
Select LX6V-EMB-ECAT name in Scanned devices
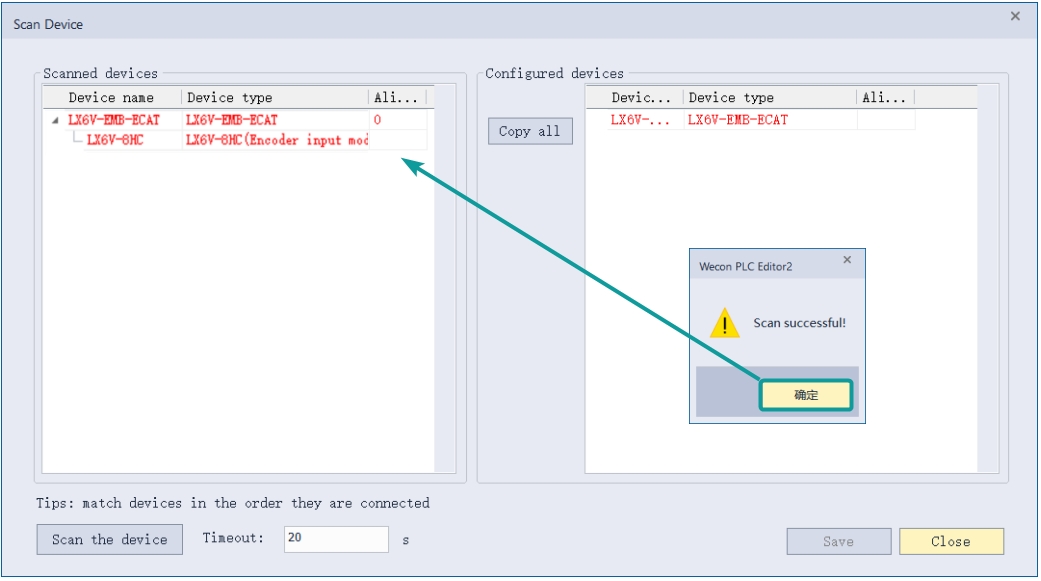pyautogui.click(x=113, y=120)
